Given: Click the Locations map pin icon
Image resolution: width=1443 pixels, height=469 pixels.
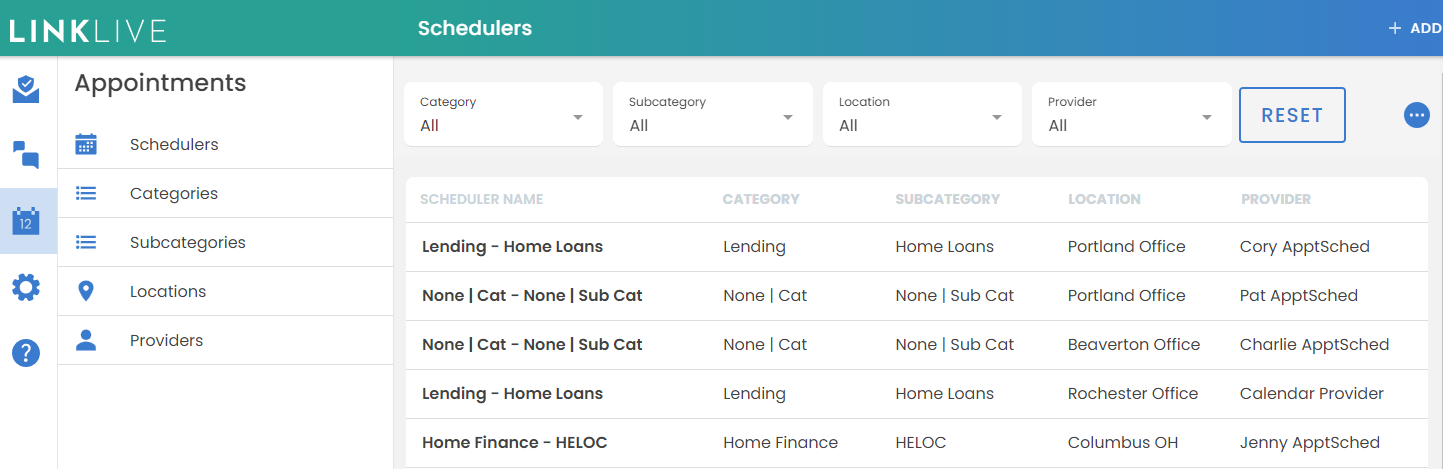Looking at the screenshot, I should pos(86,291).
